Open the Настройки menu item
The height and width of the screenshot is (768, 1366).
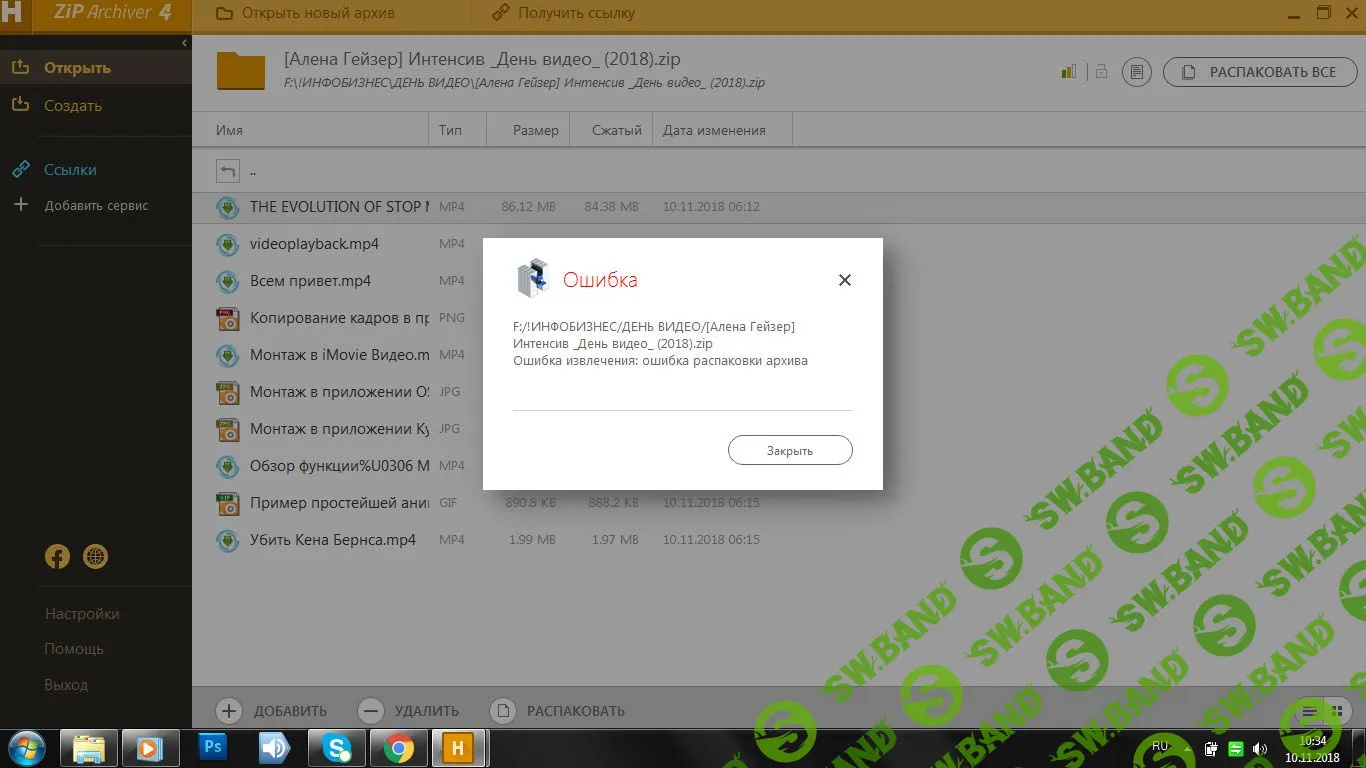[x=81, y=614]
